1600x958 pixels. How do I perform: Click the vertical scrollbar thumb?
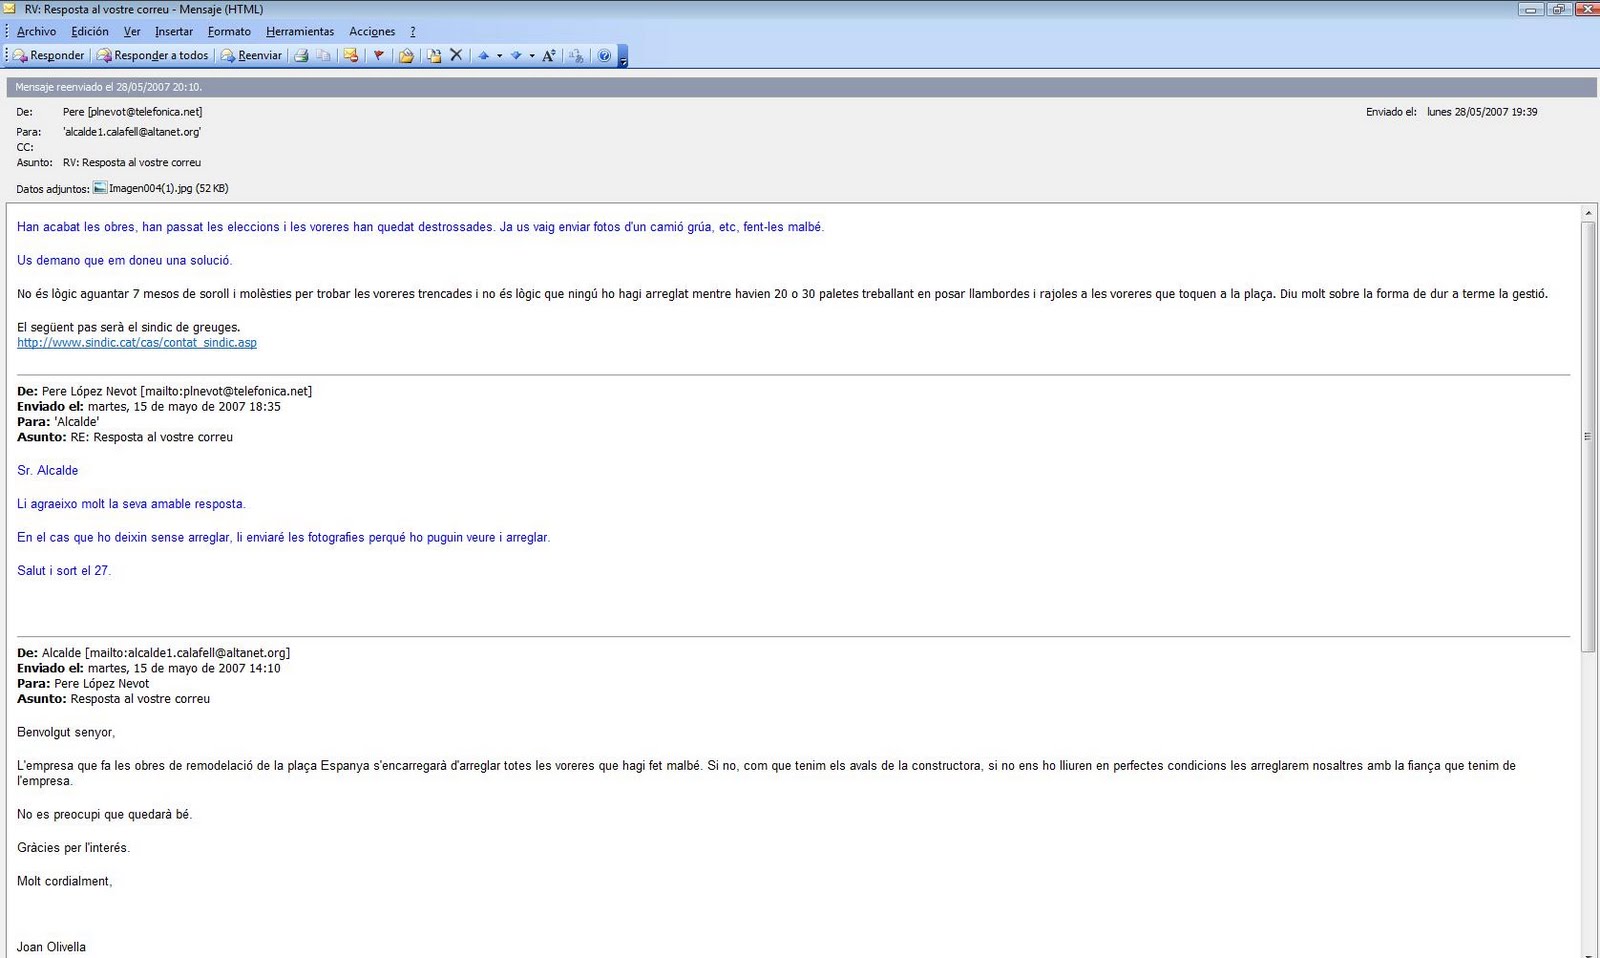1588,437
